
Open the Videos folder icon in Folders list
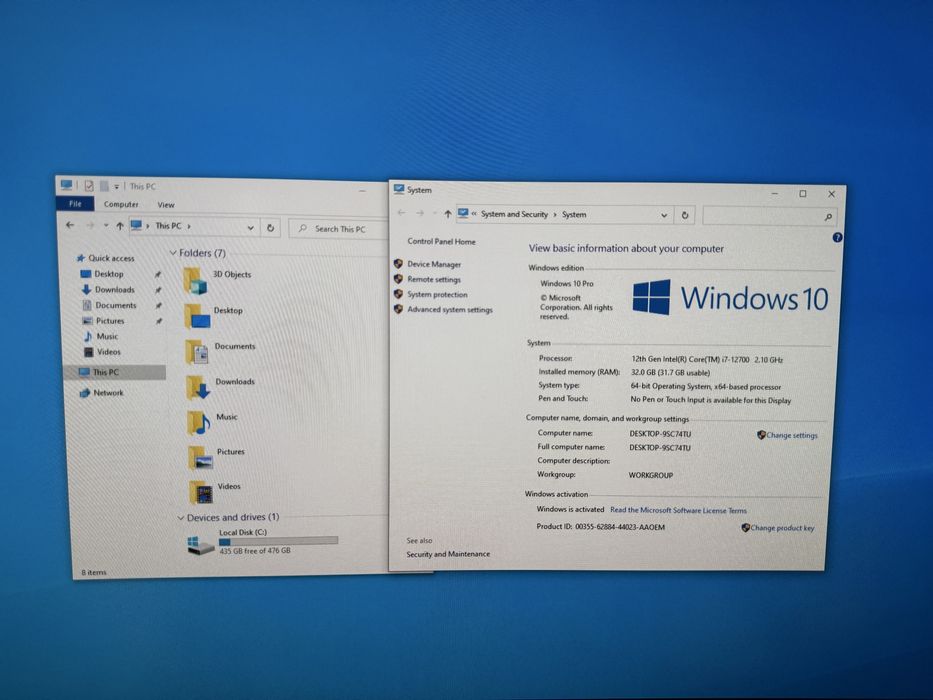[201, 492]
